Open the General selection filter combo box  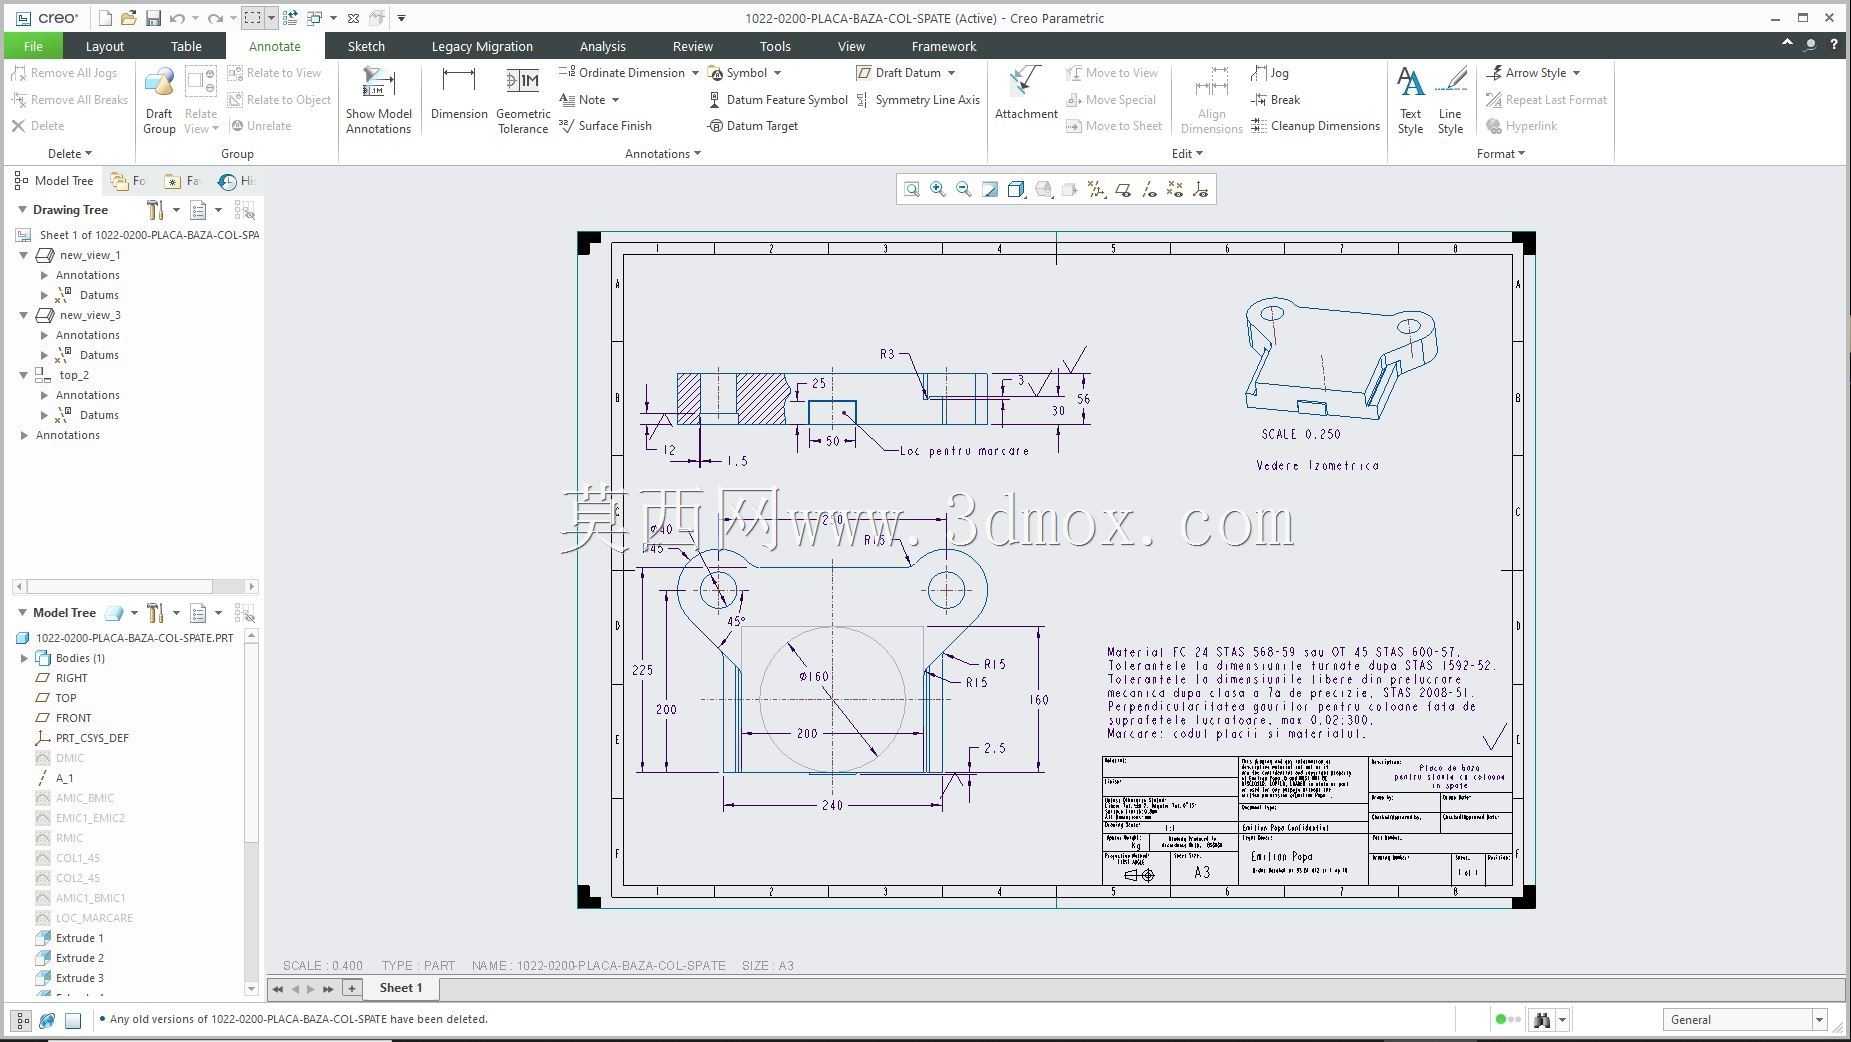click(1744, 1020)
